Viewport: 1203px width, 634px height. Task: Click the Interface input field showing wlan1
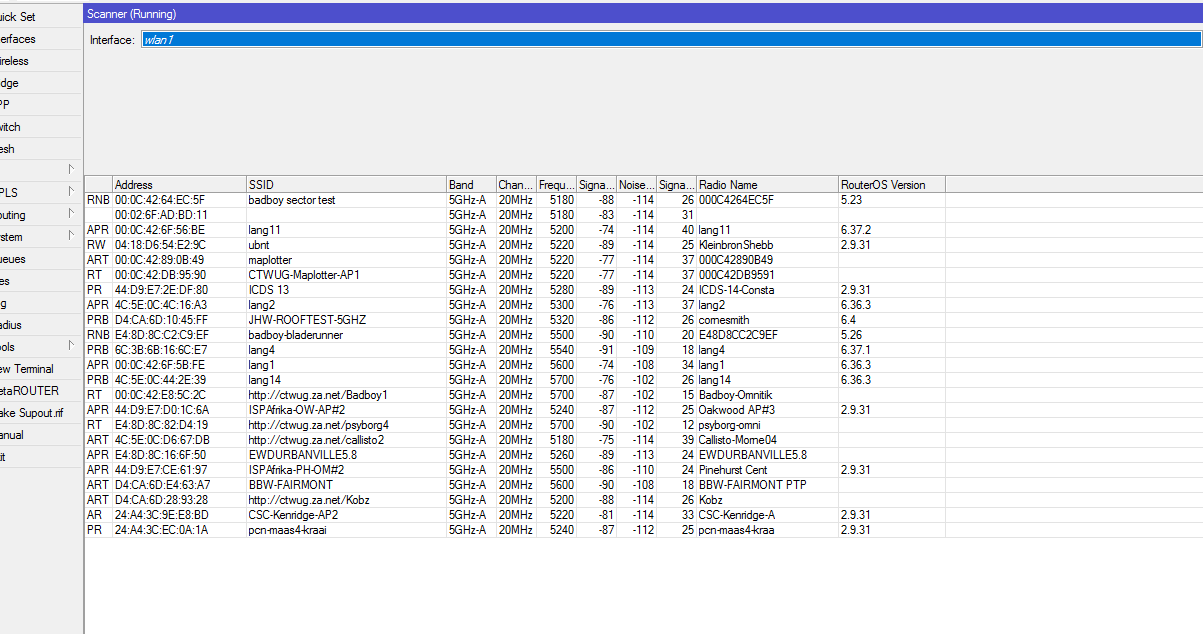click(x=668, y=40)
